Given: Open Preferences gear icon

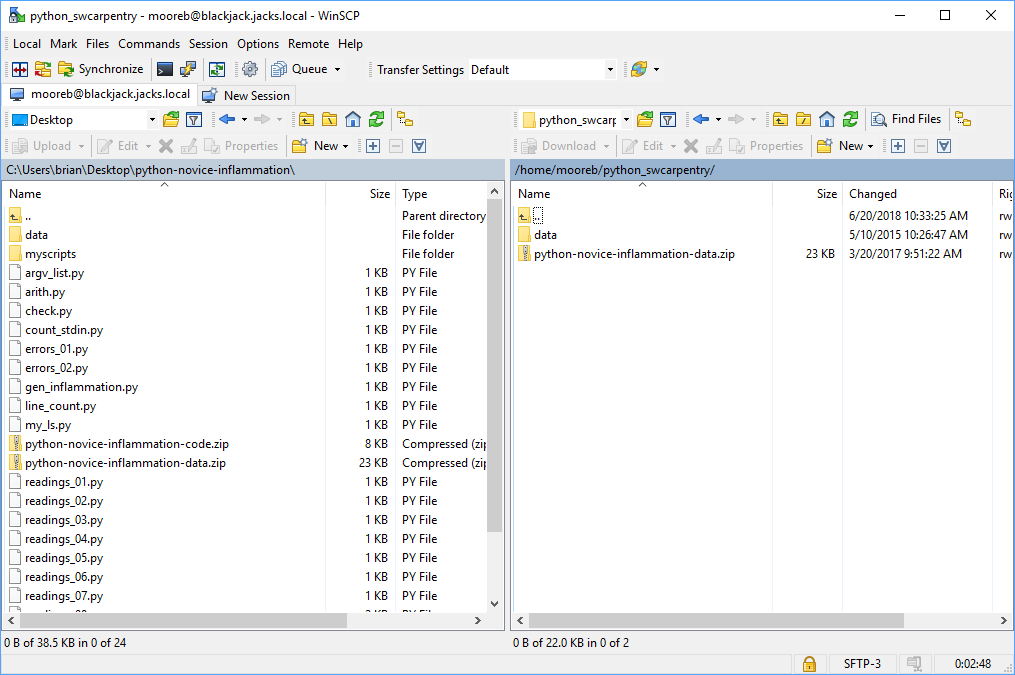Looking at the screenshot, I should point(250,69).
